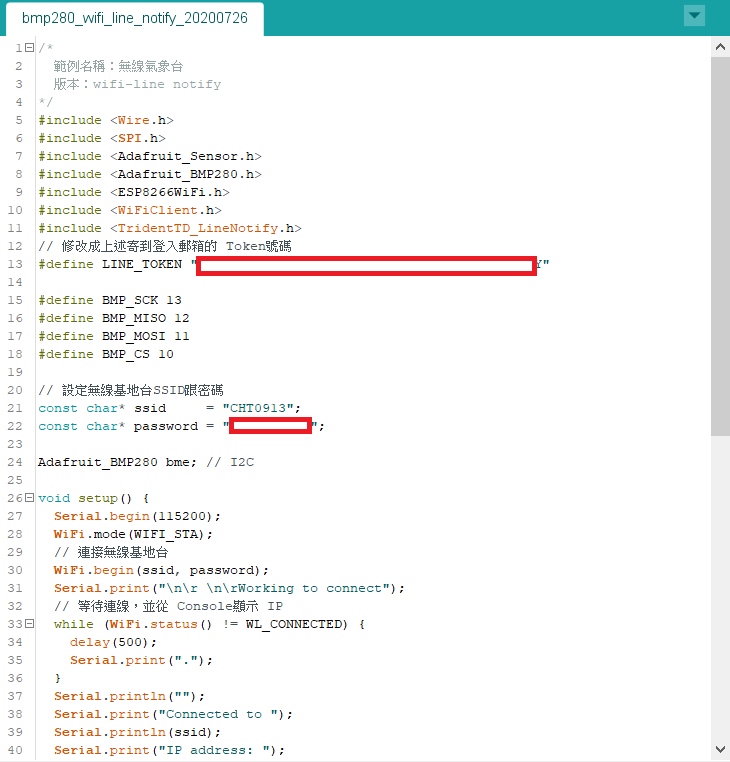Viewport: 730px width, 762px height.
Task: Click the #define BMP_CS 10 line
Action: click(x=106, y=354)
